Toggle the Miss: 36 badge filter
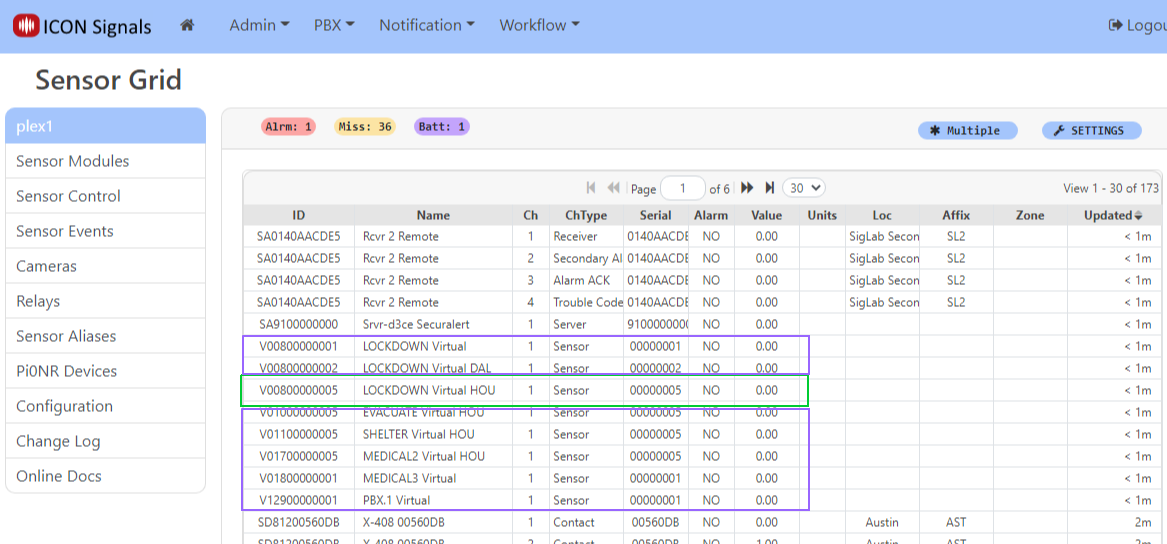 pyautogui.click(x=365, y=127)
